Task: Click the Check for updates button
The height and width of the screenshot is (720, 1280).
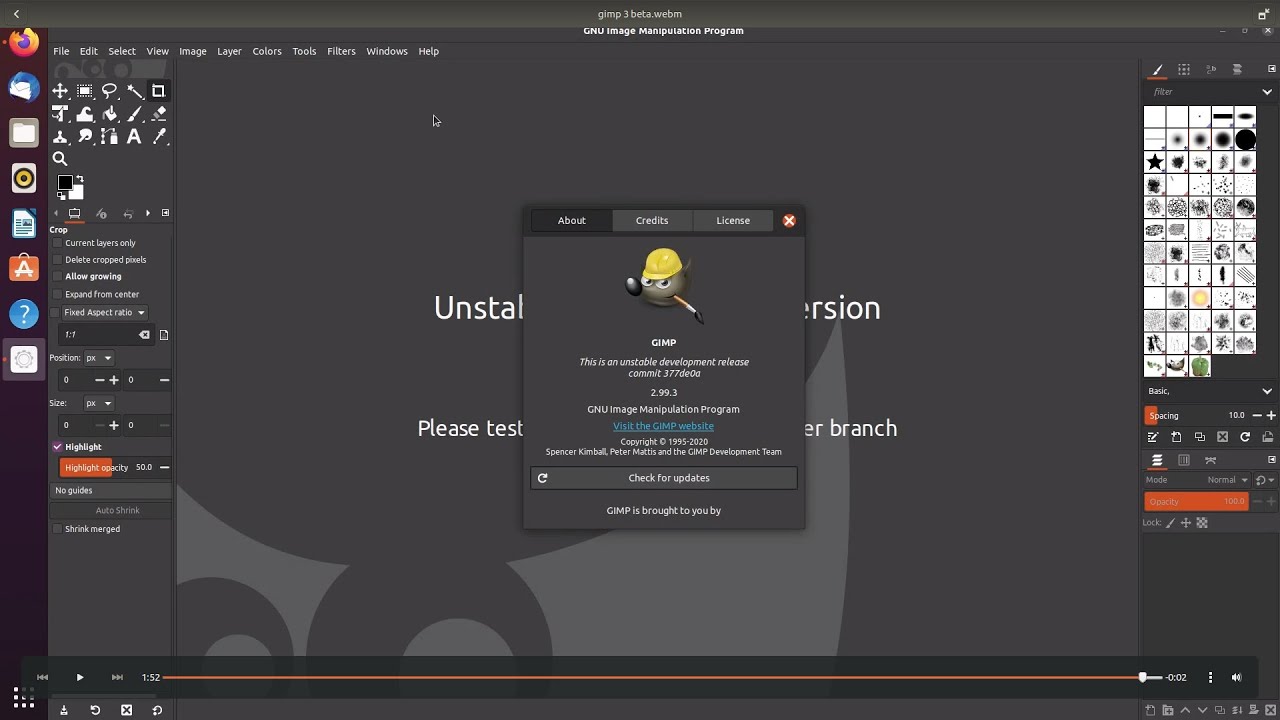Action: [664, 478]
